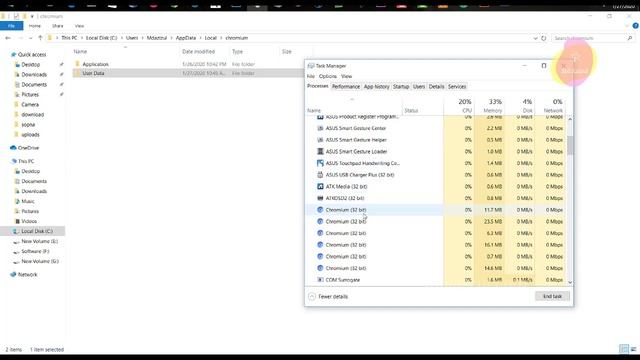The width and height of the screenshot is (640, 360).
Task: Click the User Data folder icon
Action: coord(78,73)
